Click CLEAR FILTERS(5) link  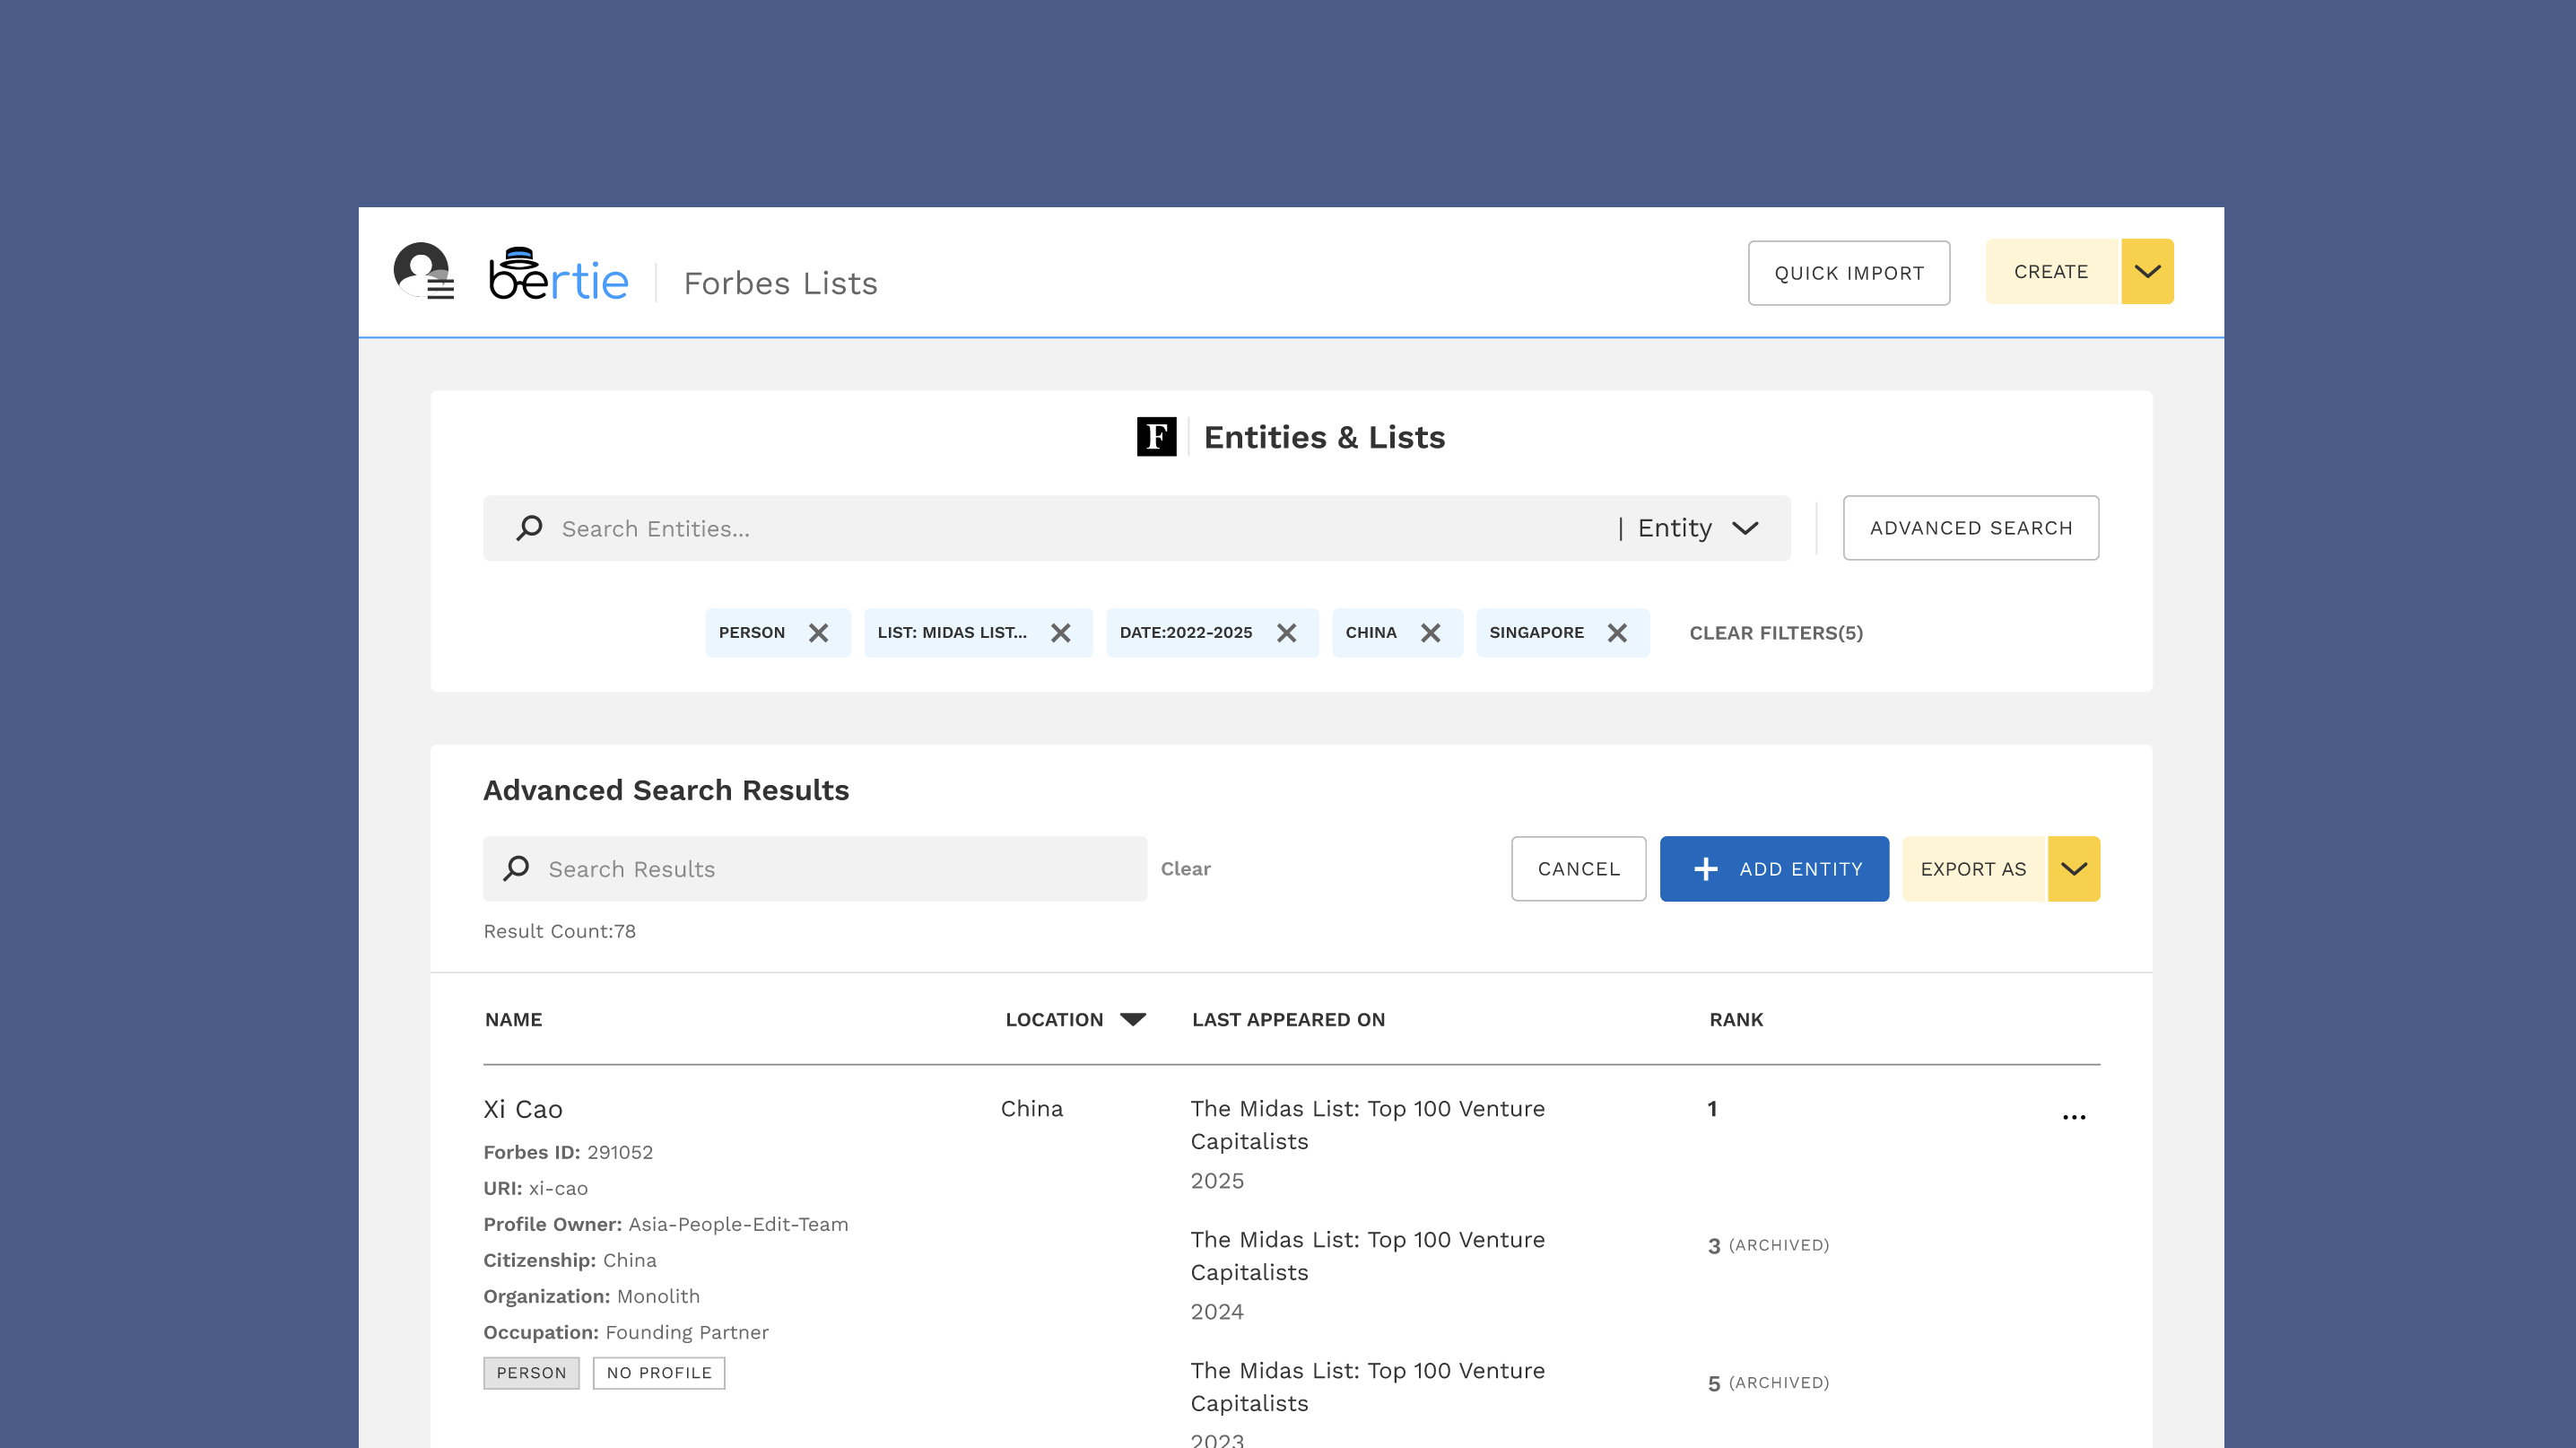(1775, 633)
